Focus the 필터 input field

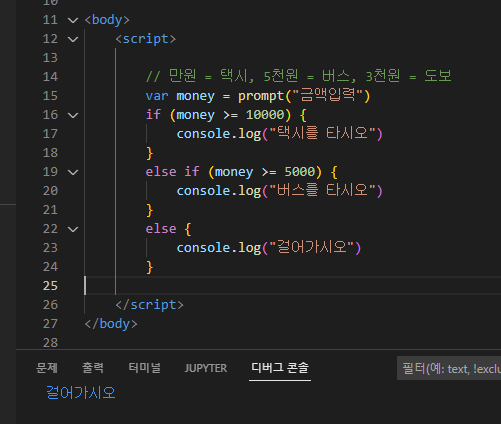pos(449,368)
